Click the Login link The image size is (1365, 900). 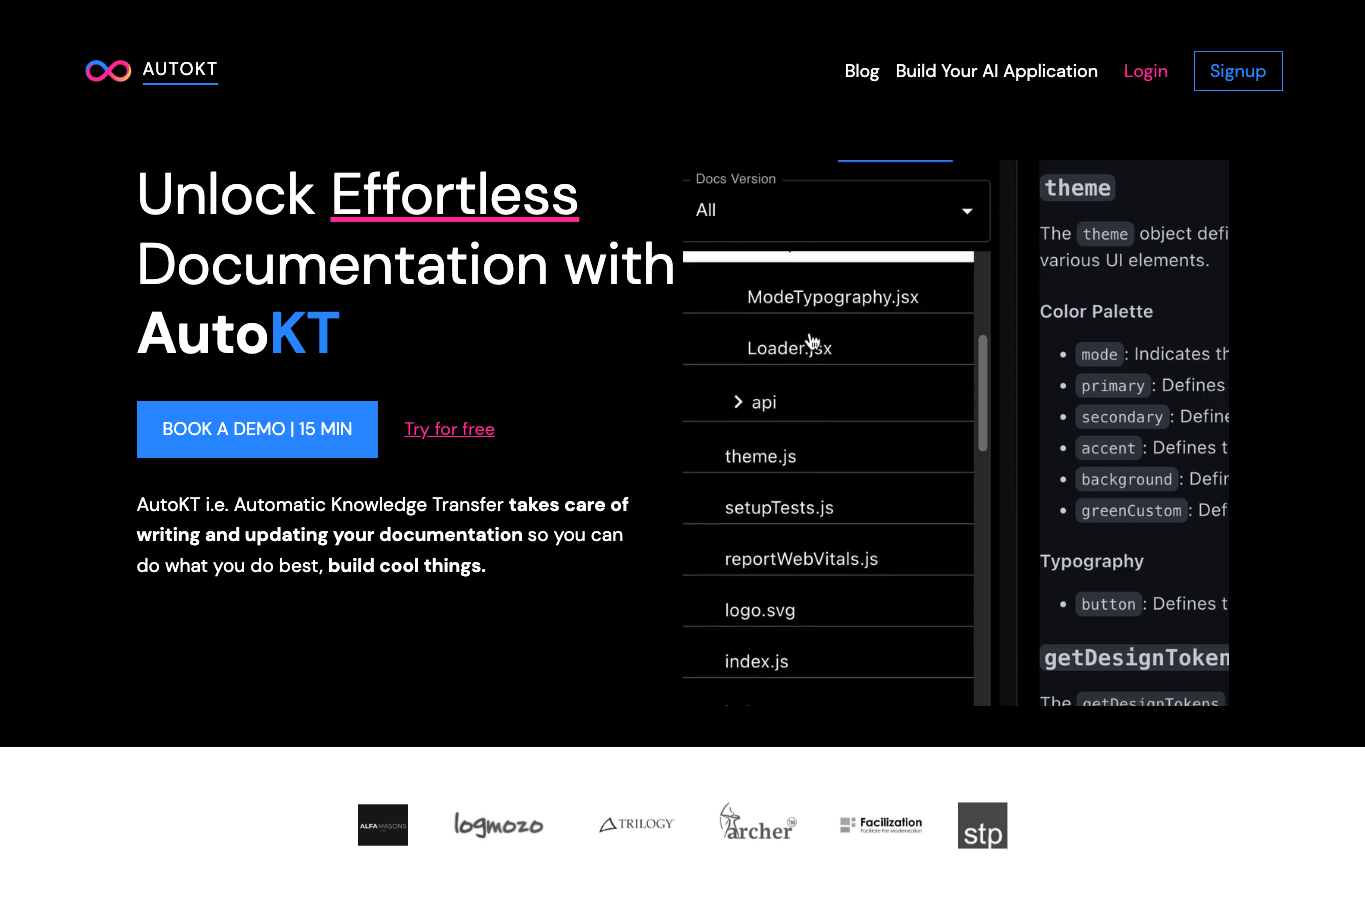tap(1145, 71)
